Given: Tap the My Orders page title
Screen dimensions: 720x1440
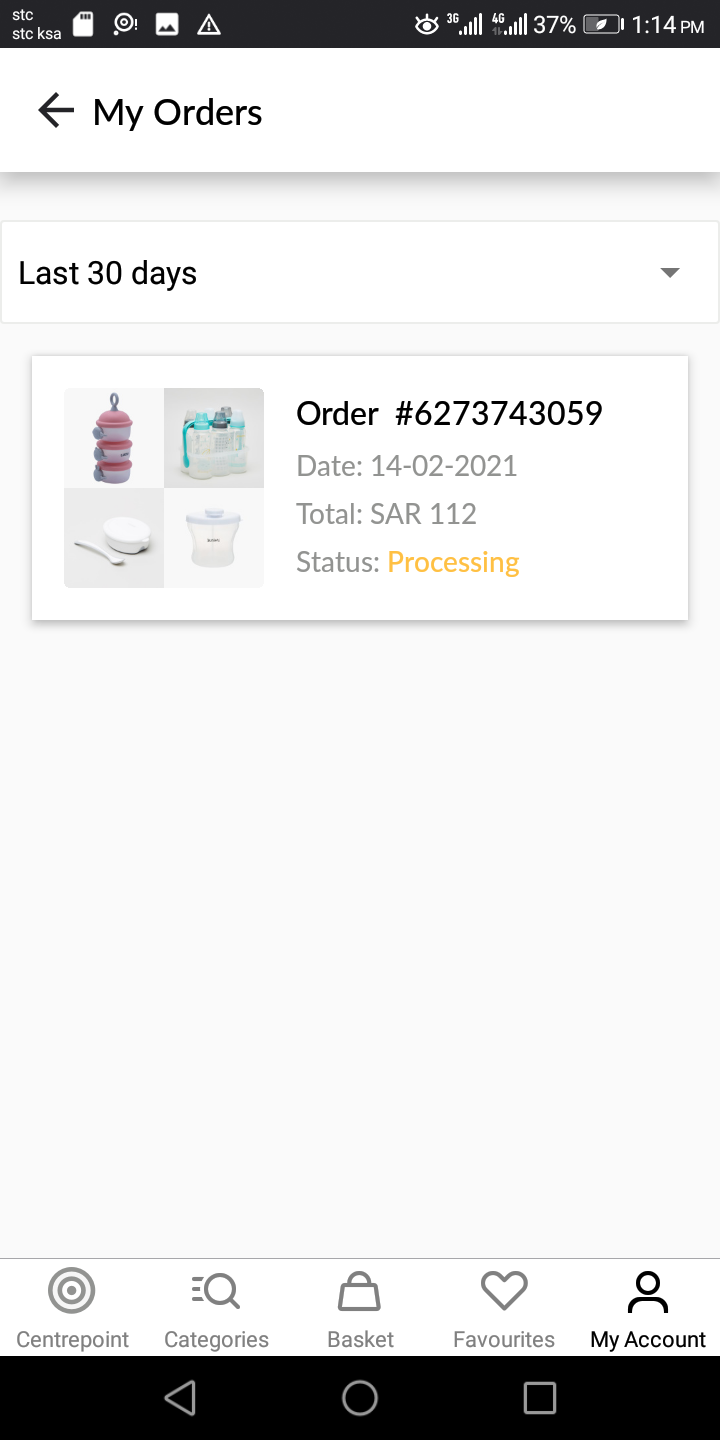Looking at the screenshot, I should (x=178, y=113).
